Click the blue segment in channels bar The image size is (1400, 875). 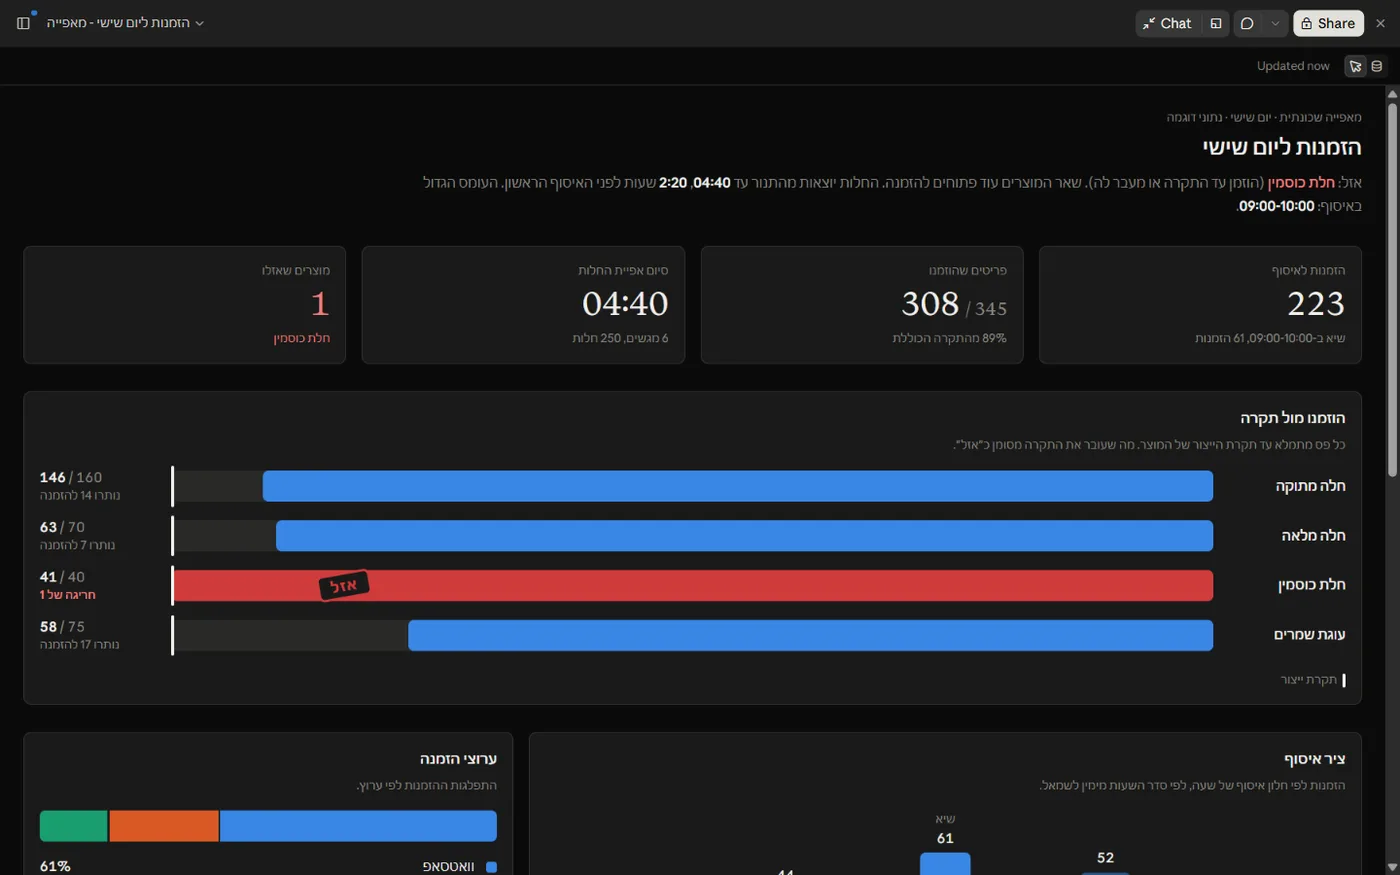358,826
